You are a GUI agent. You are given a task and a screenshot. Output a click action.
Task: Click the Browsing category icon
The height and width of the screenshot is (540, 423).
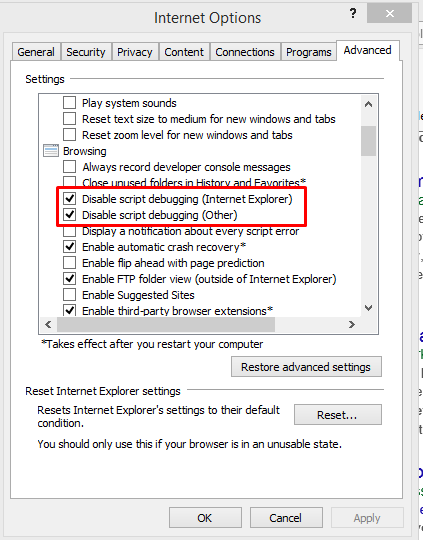tap(51, 151)
